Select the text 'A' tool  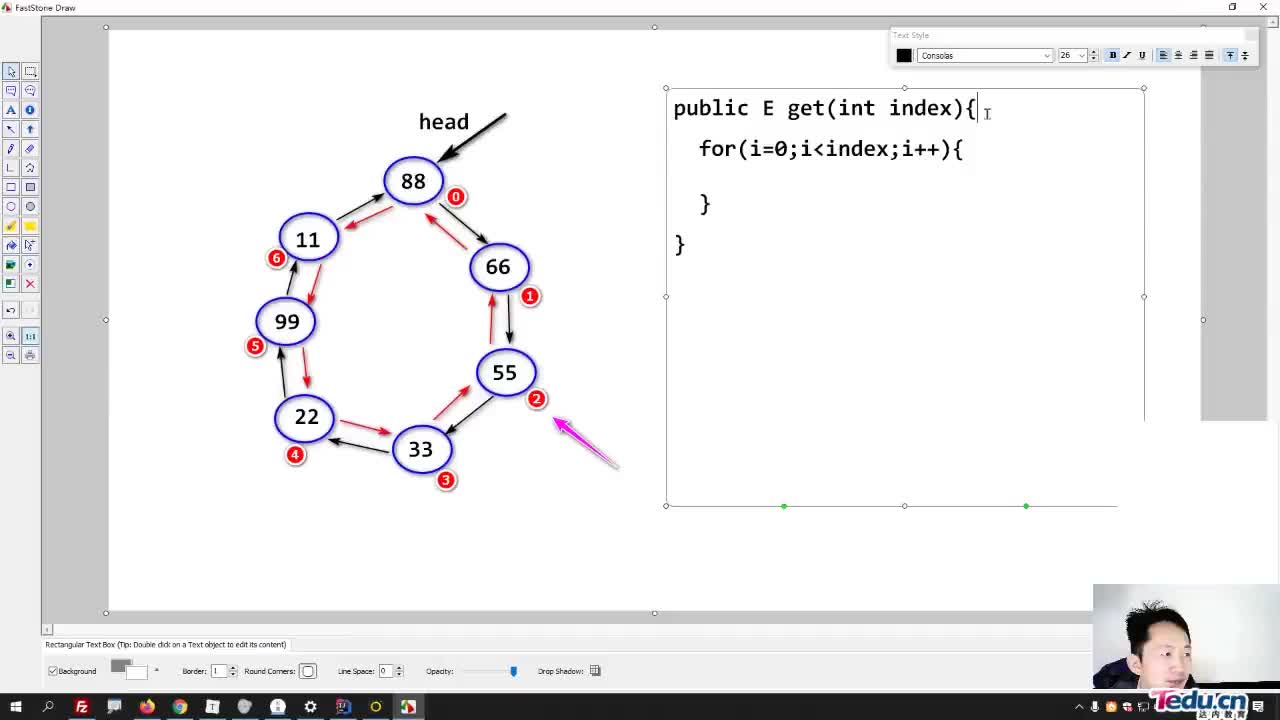11,110
